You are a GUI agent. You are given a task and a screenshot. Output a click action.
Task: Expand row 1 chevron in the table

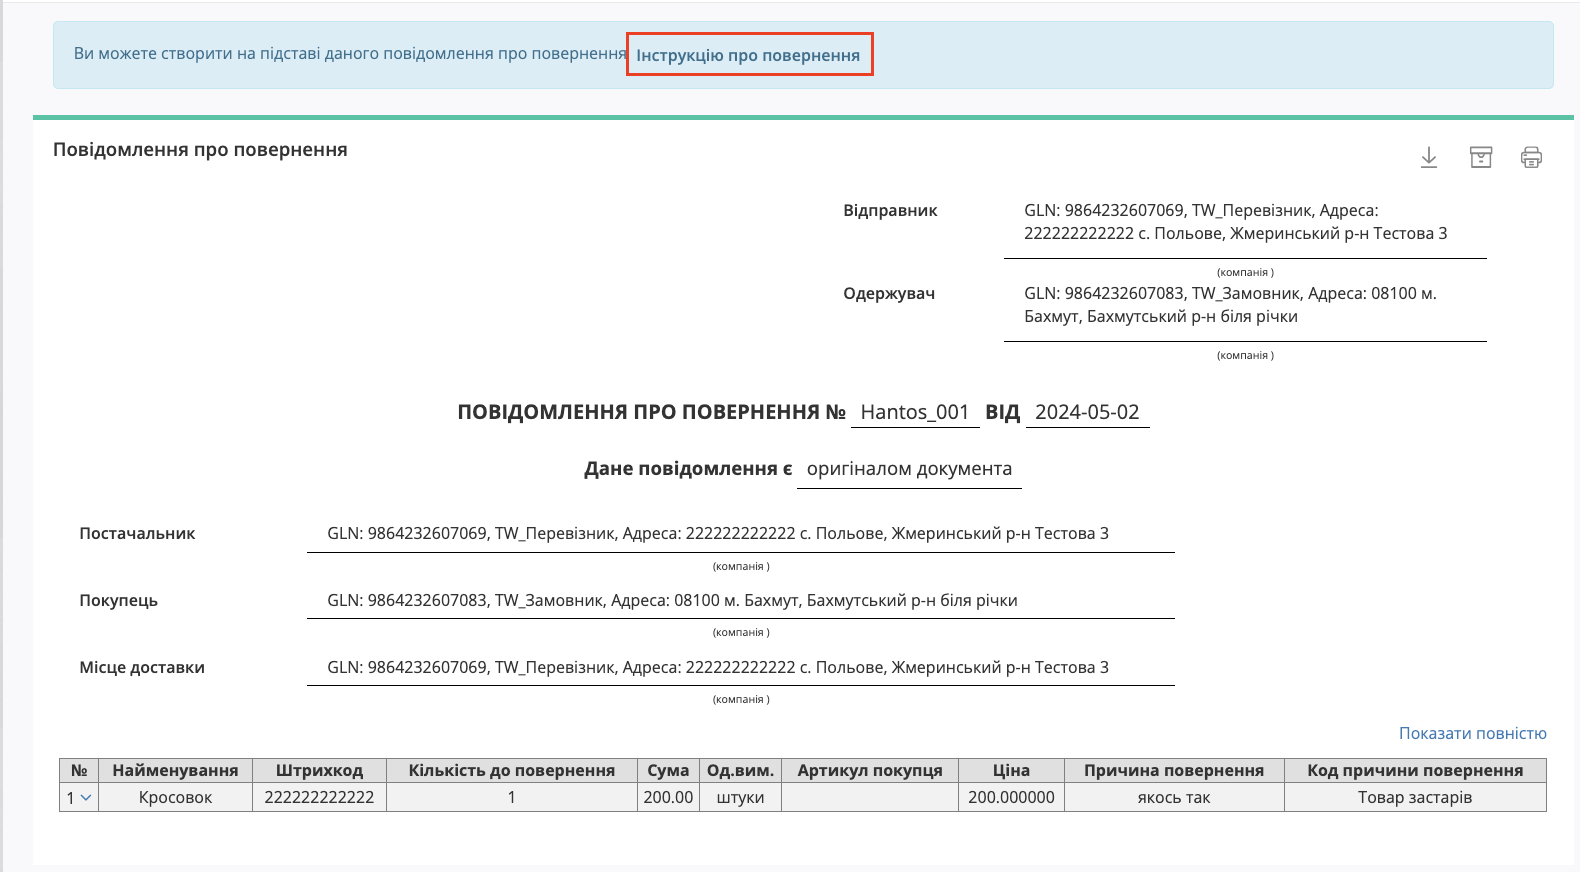point(86,798)
